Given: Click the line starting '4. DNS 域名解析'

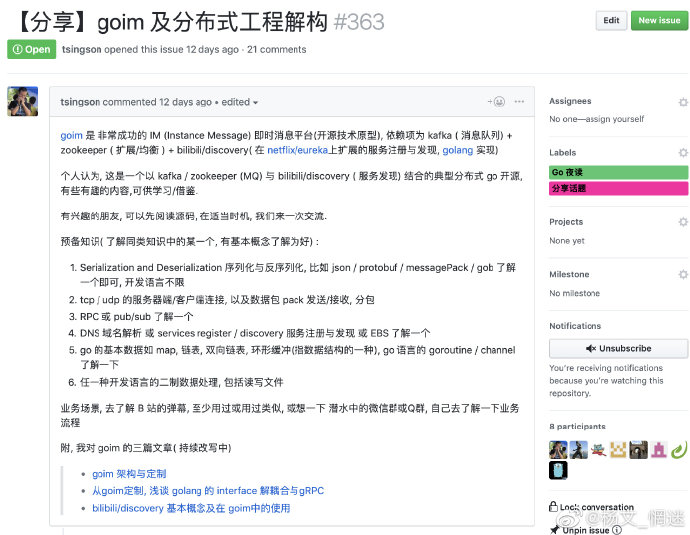Looking at the screenshot, I should coord(250,333).
